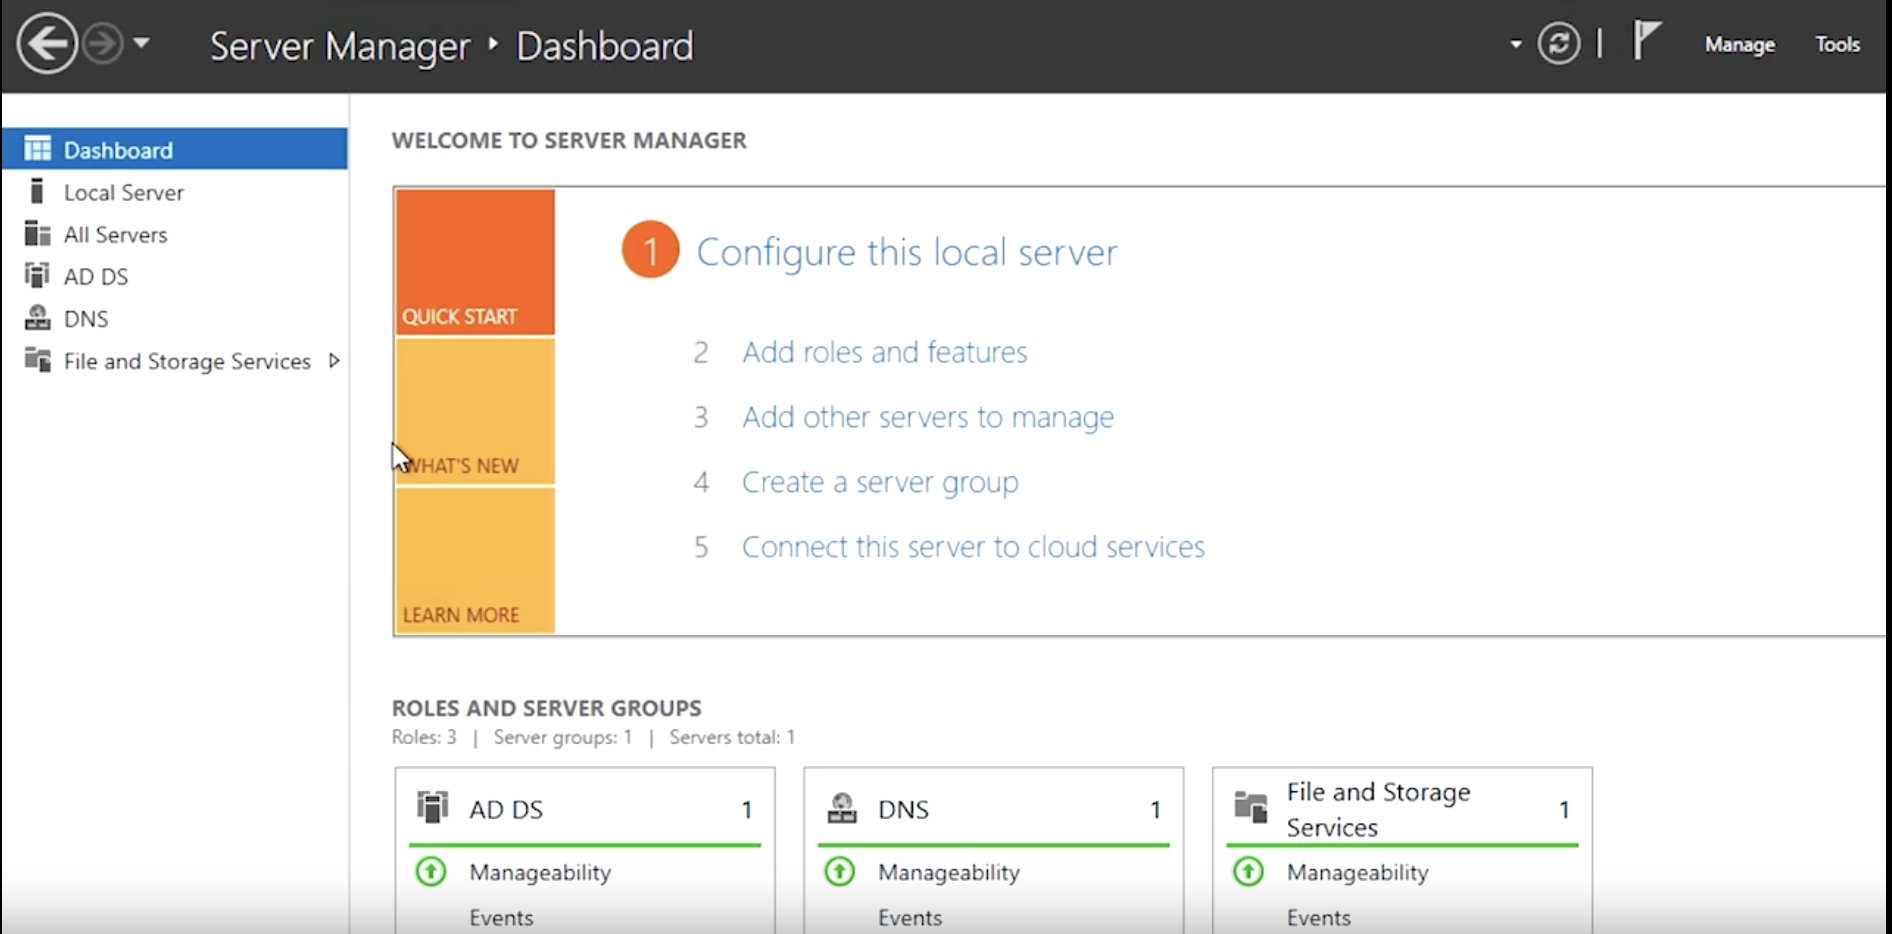The height and width of the screenshot is (934, 1892).
Task: Click the Server Manager breadcrumb title
Action: (x=340, y=46)
